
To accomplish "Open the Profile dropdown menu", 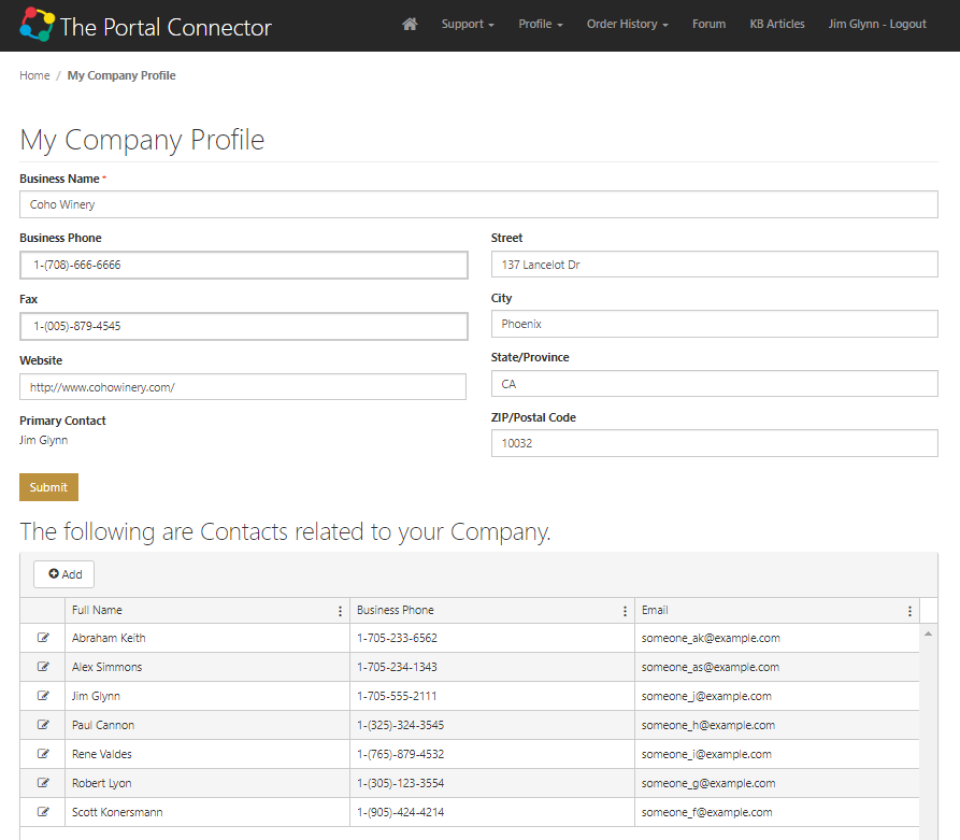I will point(540,24).
